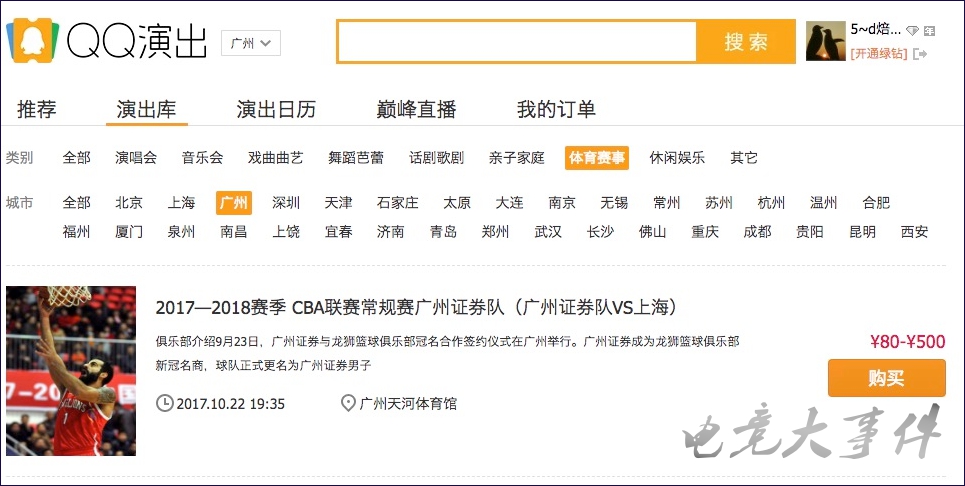
Task: Open the 开通绿钻 link
Action: 879,54
